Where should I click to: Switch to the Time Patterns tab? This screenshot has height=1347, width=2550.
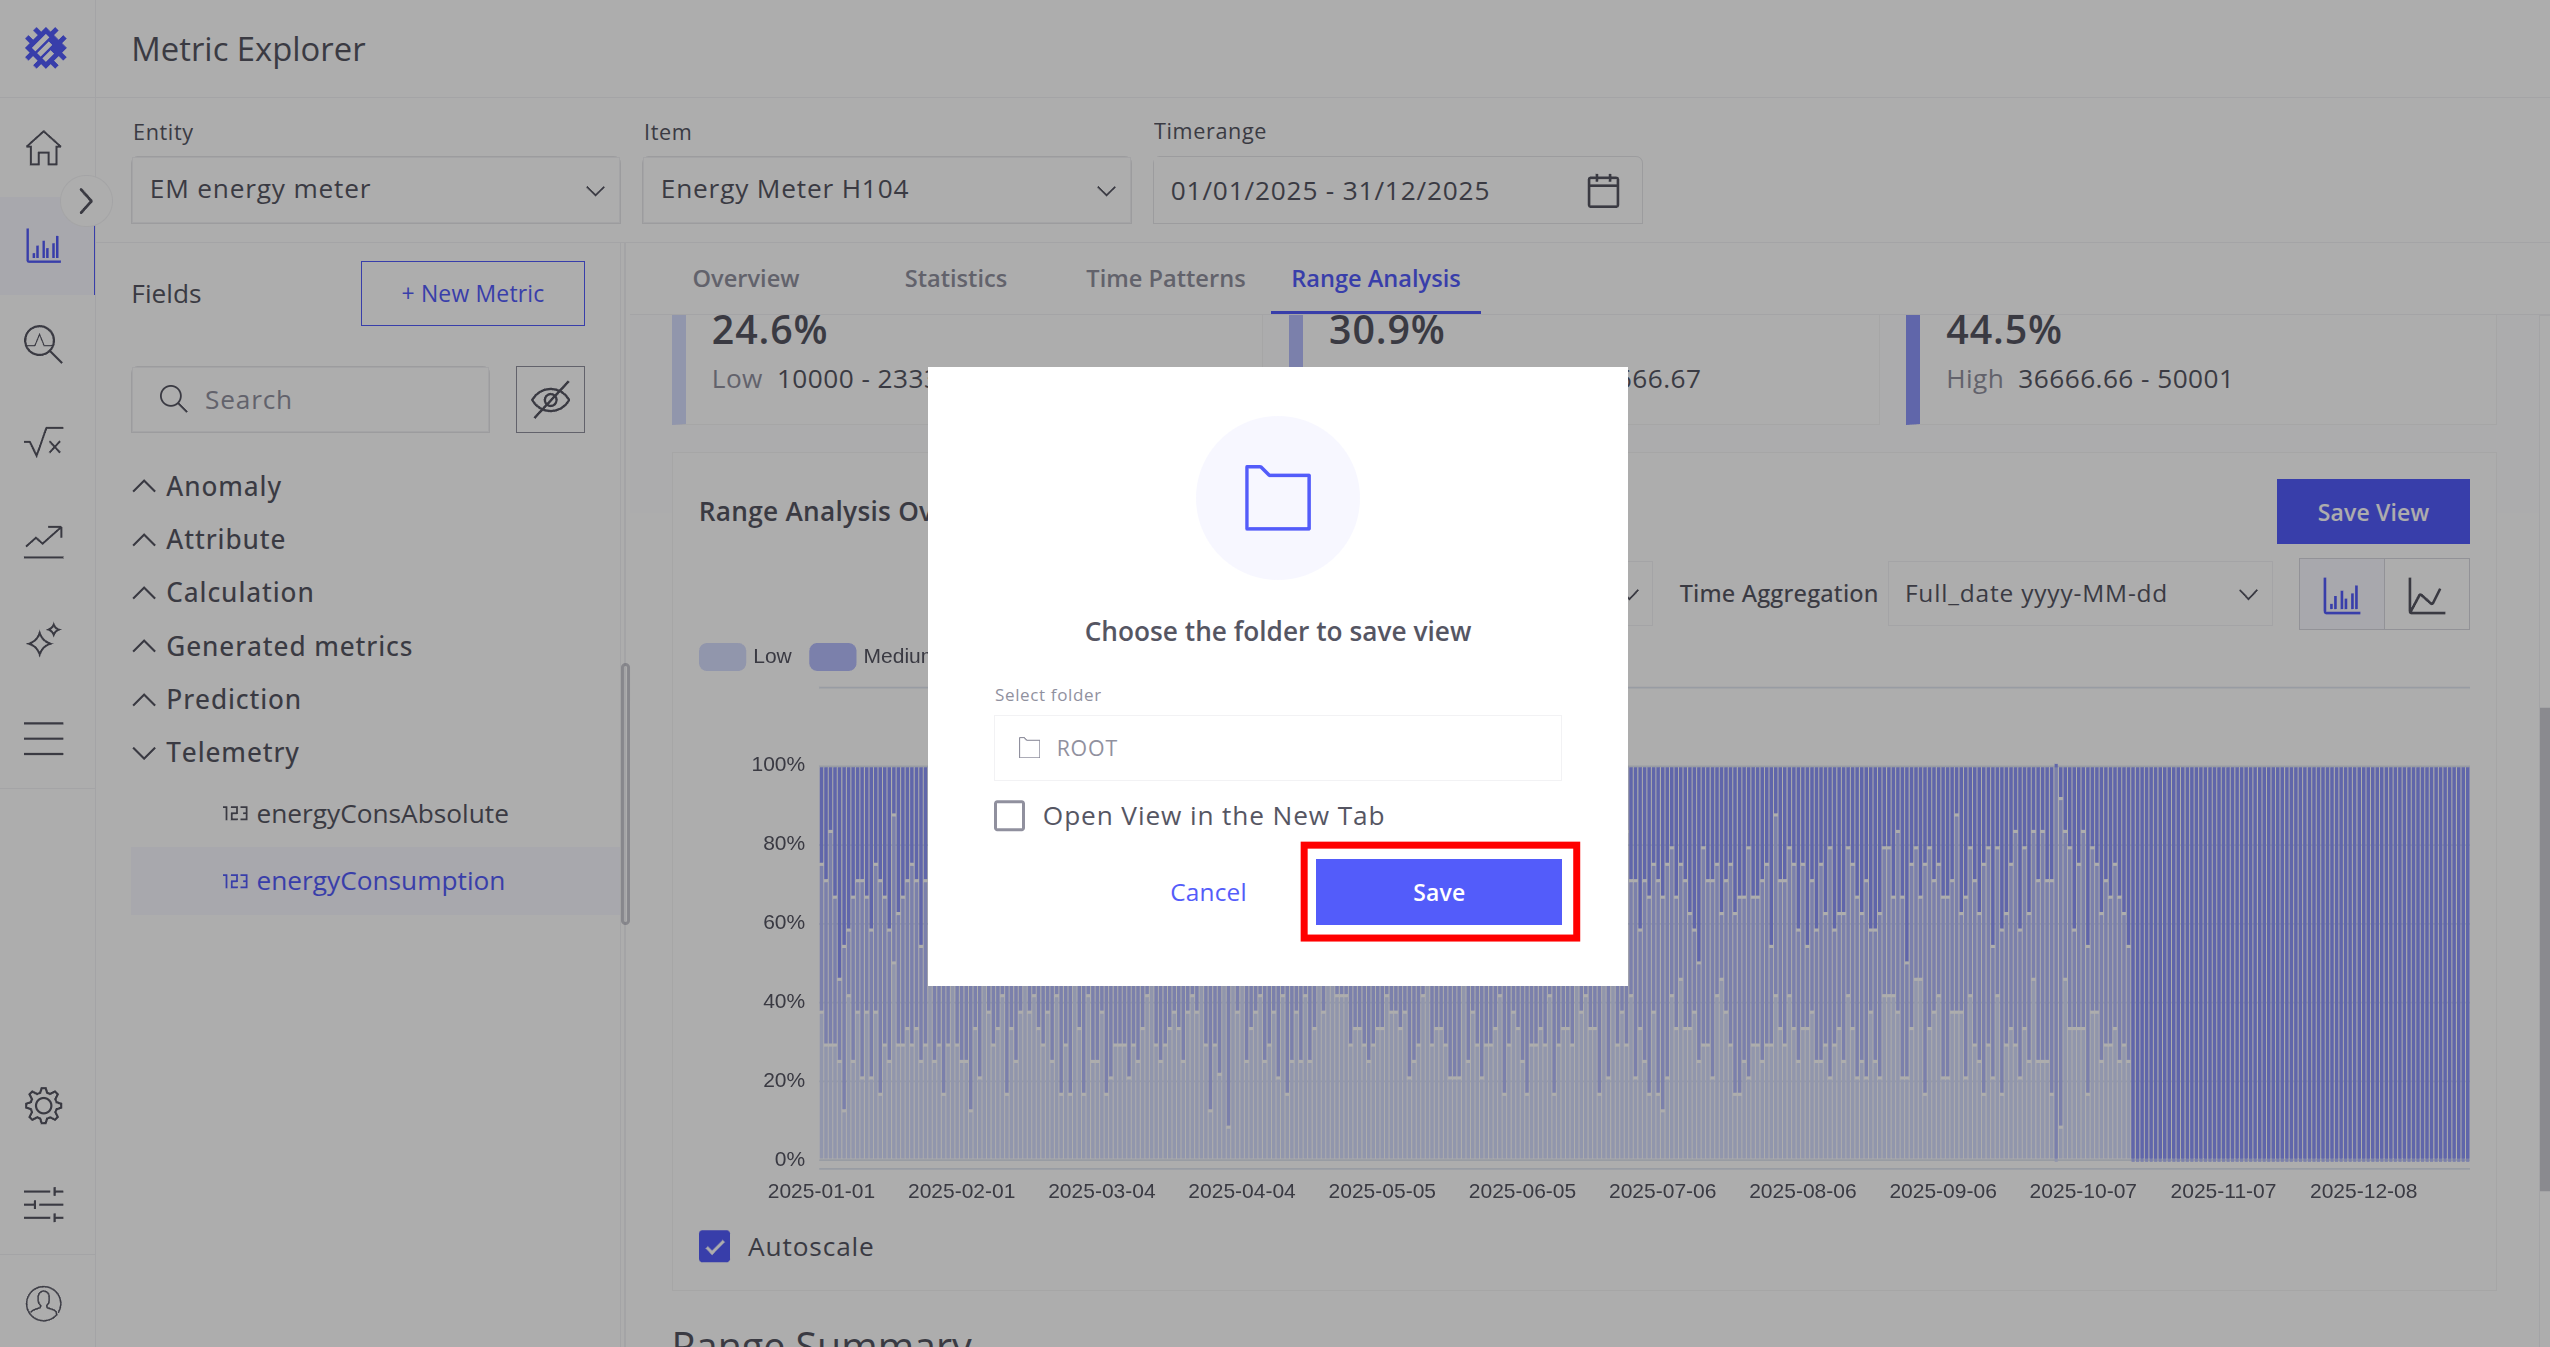click(x=1165, y=279)
